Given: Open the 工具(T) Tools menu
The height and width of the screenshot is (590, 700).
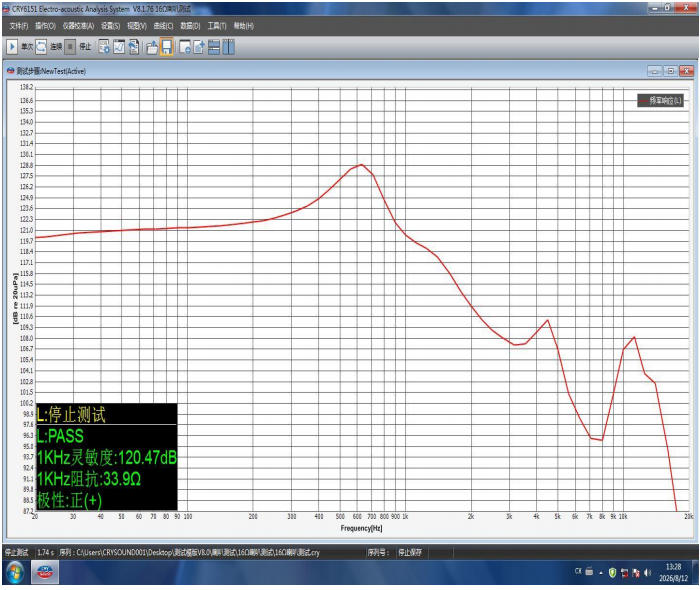Looking at the screenshot, I should tap(217, 26).
